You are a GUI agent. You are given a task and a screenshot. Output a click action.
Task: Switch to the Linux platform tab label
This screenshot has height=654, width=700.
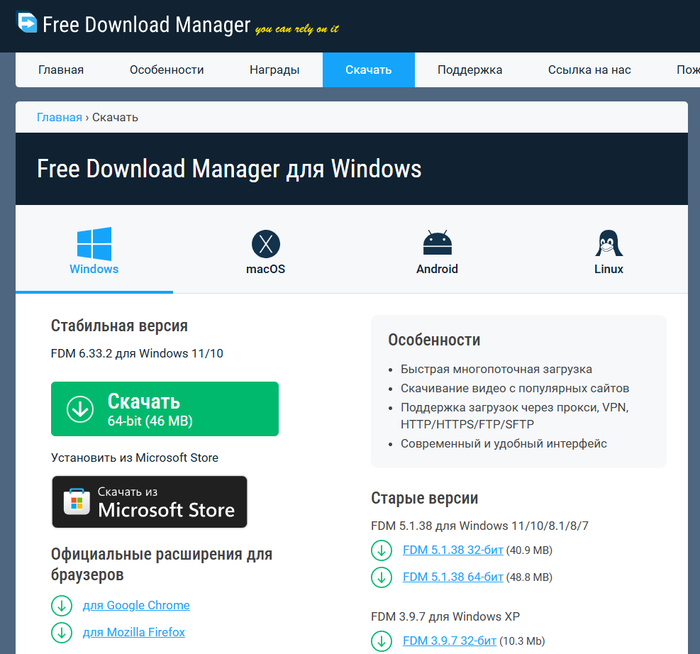tap(608, 269)
